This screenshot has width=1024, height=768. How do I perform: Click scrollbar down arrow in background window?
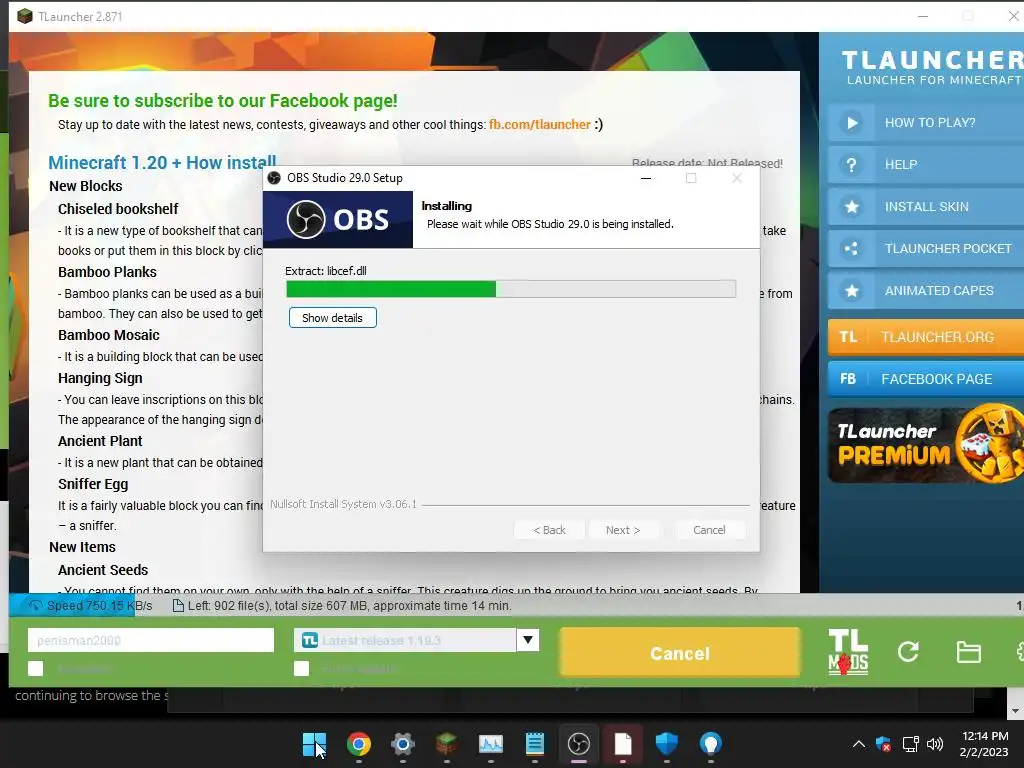(1015, 711)
